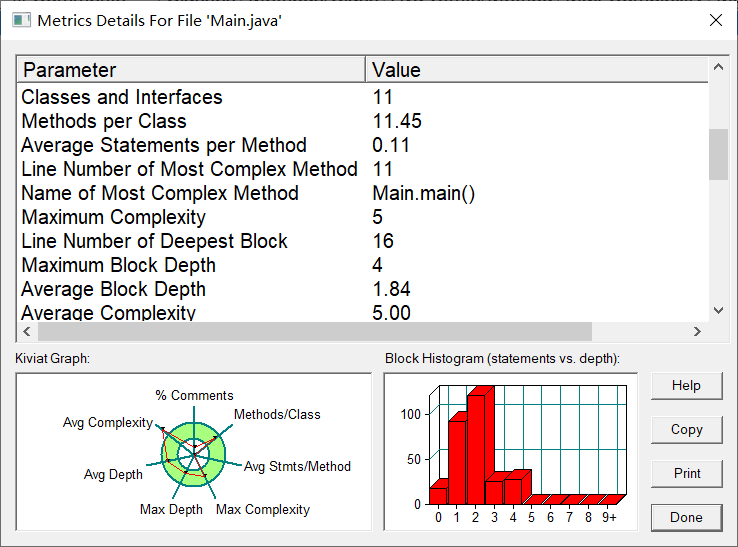Select Average Statements per Method row
The width and height of the screenshot is (738, 547).
[x=362, y=145]
